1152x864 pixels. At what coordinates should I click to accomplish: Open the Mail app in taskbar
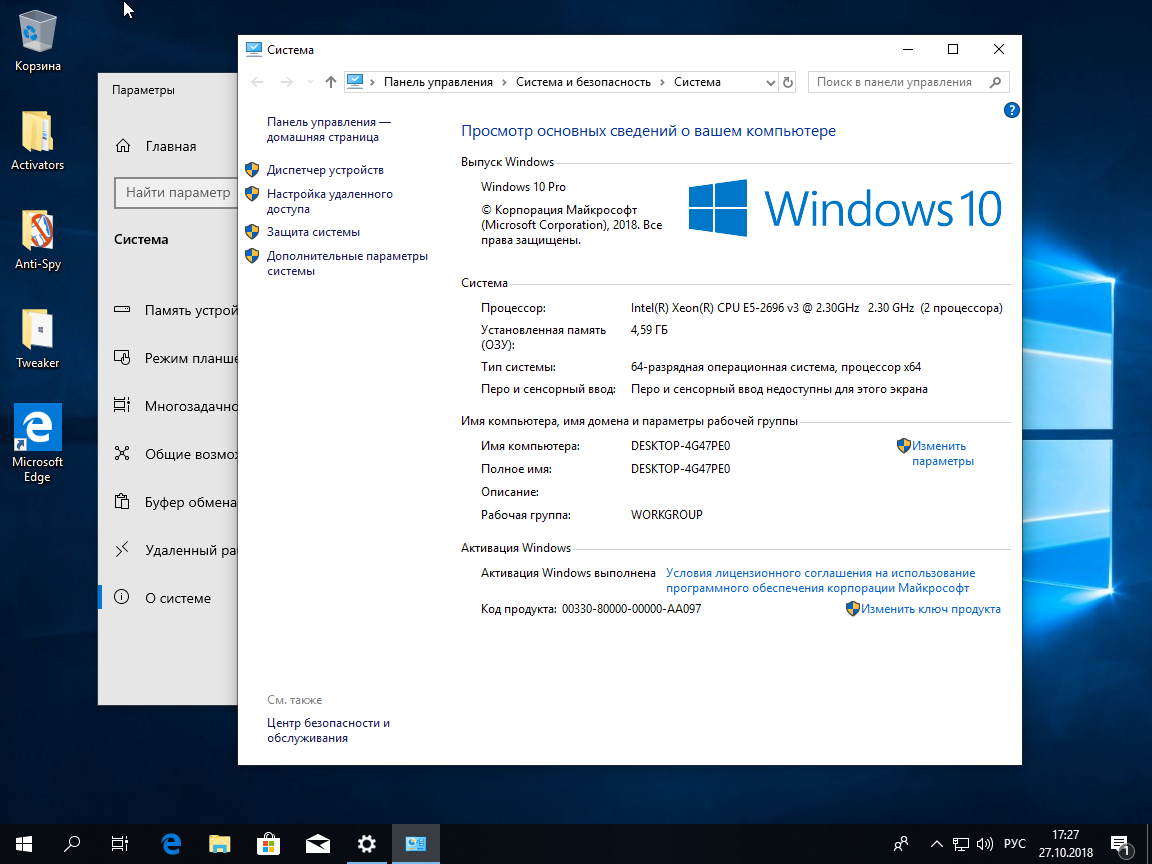pos(318,844)
